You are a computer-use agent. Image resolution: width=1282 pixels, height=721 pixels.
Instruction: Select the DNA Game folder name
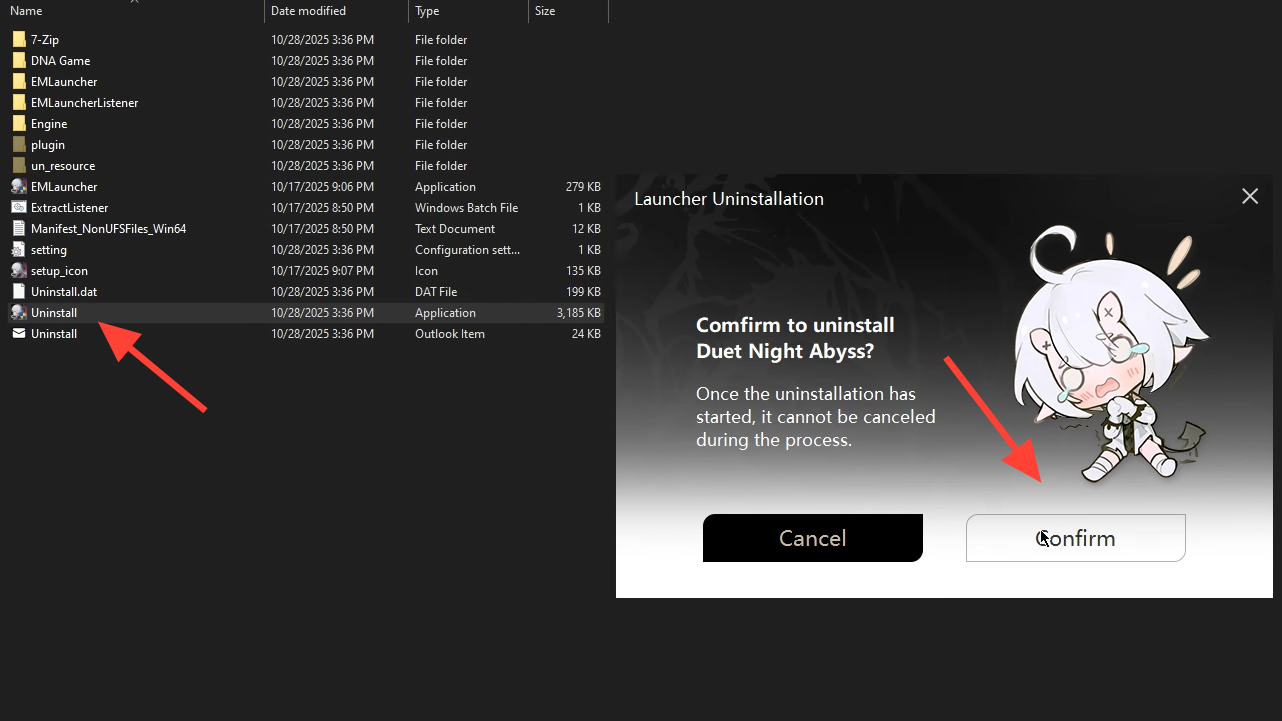click(61, 61)
